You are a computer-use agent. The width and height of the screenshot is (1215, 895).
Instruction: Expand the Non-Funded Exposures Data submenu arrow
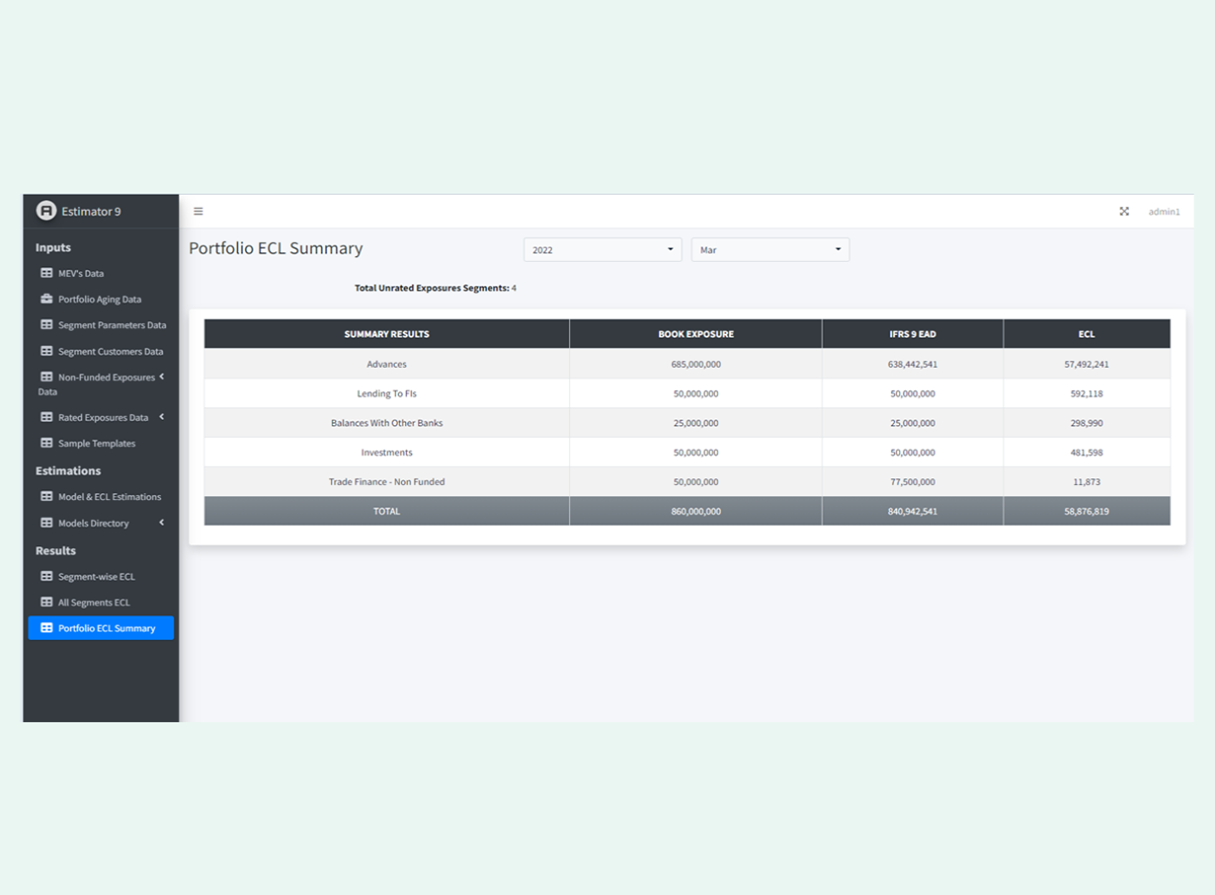click(161, 377)
